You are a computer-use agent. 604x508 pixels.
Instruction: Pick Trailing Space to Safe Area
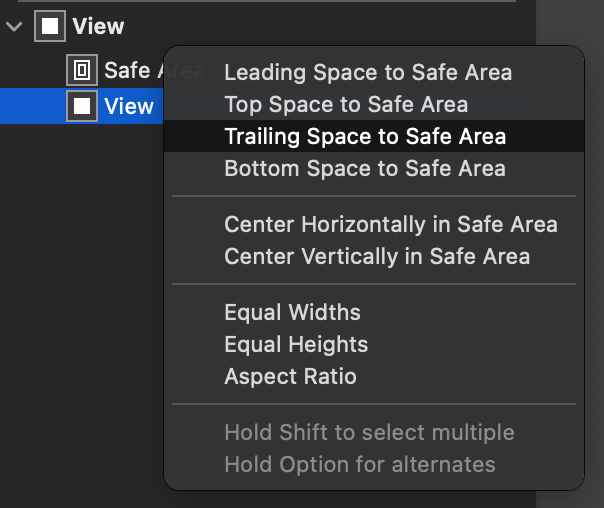(365, 136)
